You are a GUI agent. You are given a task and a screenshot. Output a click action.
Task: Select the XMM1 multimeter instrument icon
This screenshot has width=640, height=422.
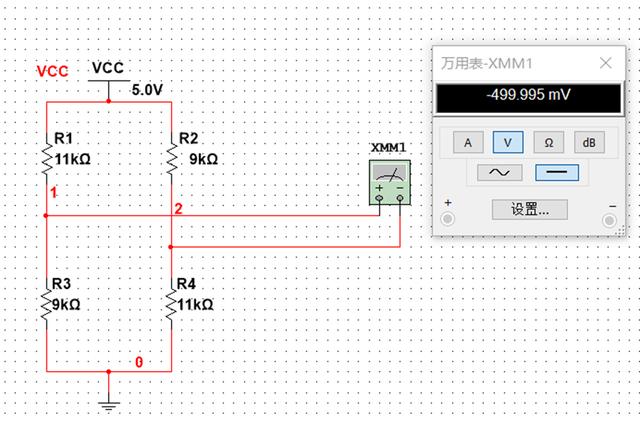(390, 182)
